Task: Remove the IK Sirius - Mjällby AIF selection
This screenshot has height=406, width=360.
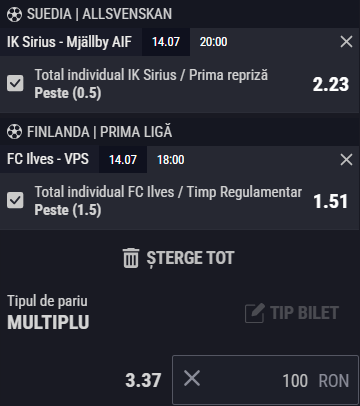Action: coord(346,42)
